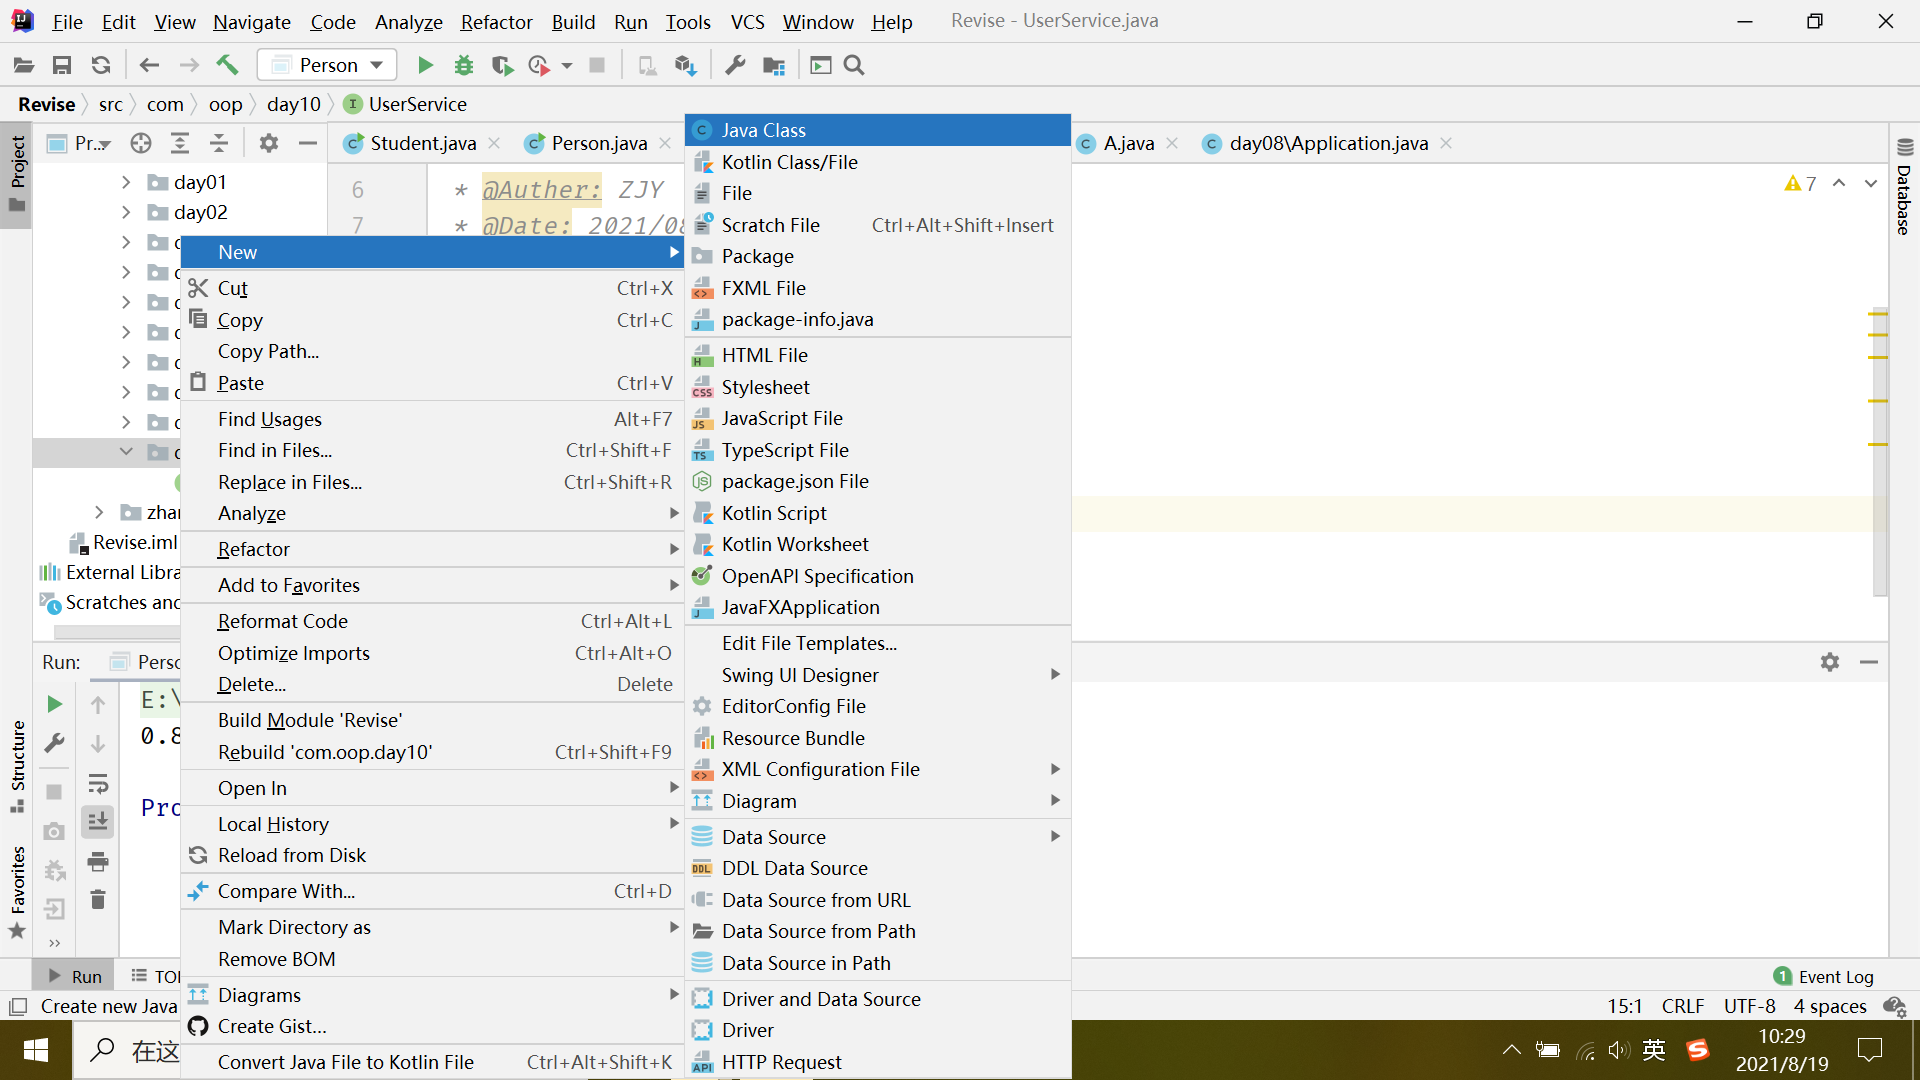Run Person with the green play icon

tap(425, 65)
